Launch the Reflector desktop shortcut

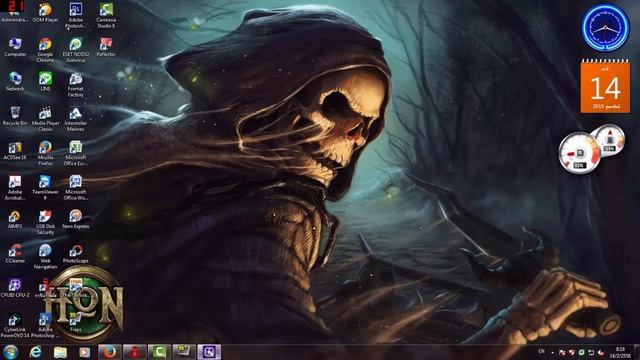(x=106, y=47)
